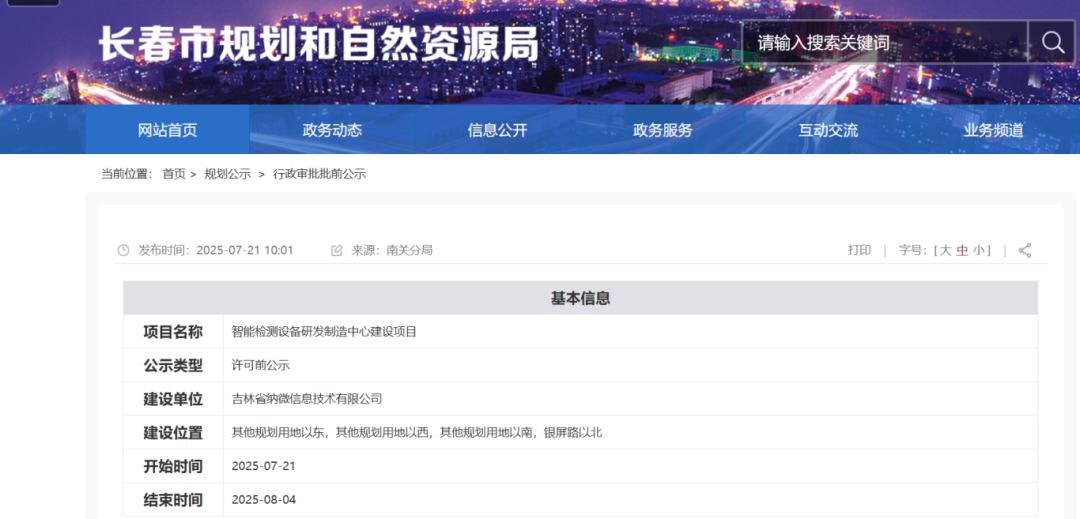Open the share icon menu
This screenshot has height=519, width=1080.
pyautogui.click(x=1025, y=251)
